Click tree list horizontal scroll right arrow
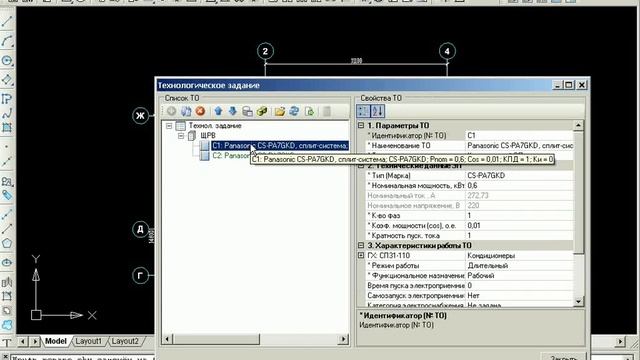640x360 pixels. [344, 339]
